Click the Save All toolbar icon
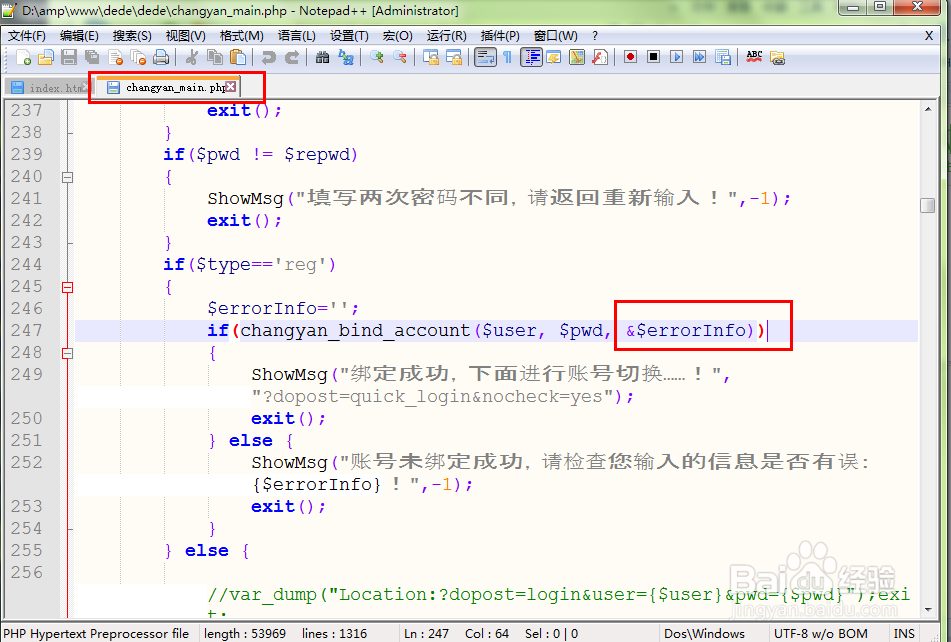The image size is (951, 642). [x=92, y=58]
